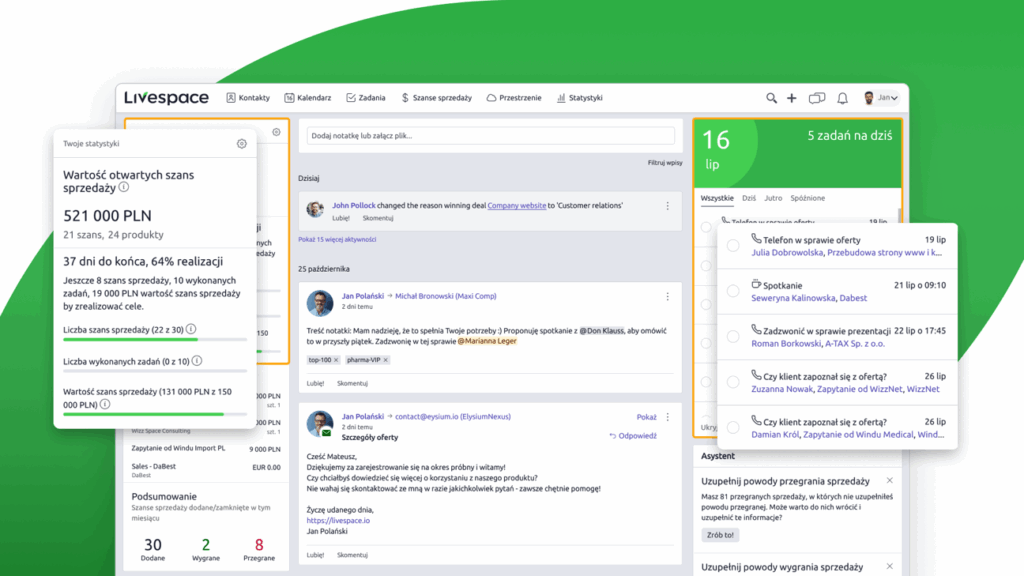Open the search magnifier in top bar

[x=770, y=97]
